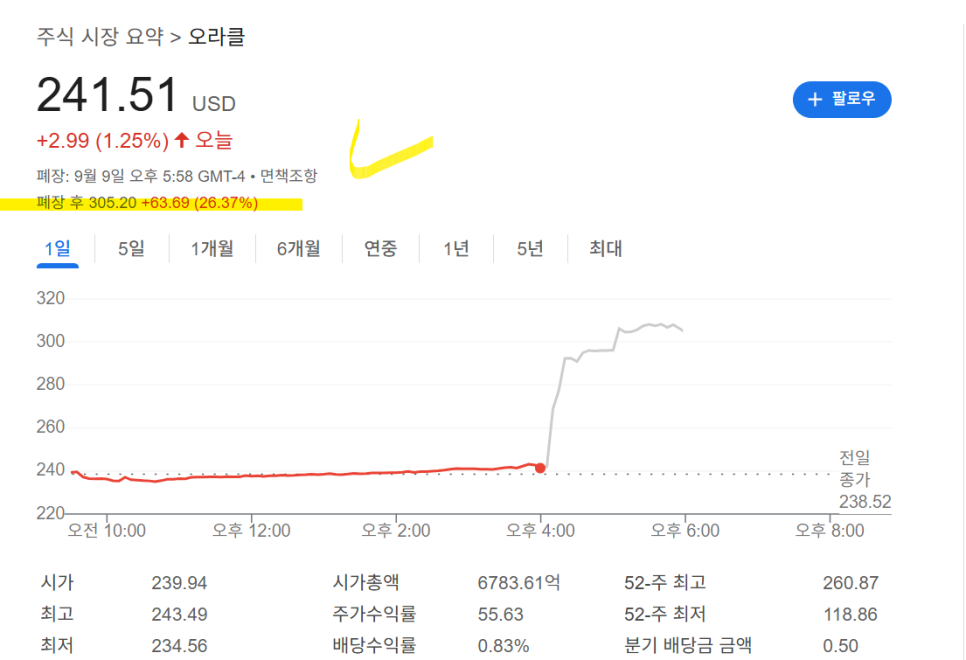Click the red closing-price dot on chart
Image resolution: width=966 pixels, height=660 pixels.
pos(540,468)
